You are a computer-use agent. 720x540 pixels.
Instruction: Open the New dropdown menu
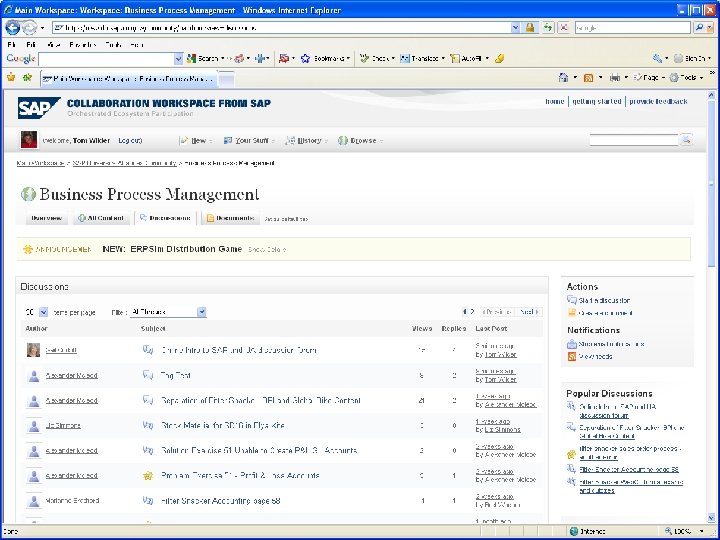point(197,141)
